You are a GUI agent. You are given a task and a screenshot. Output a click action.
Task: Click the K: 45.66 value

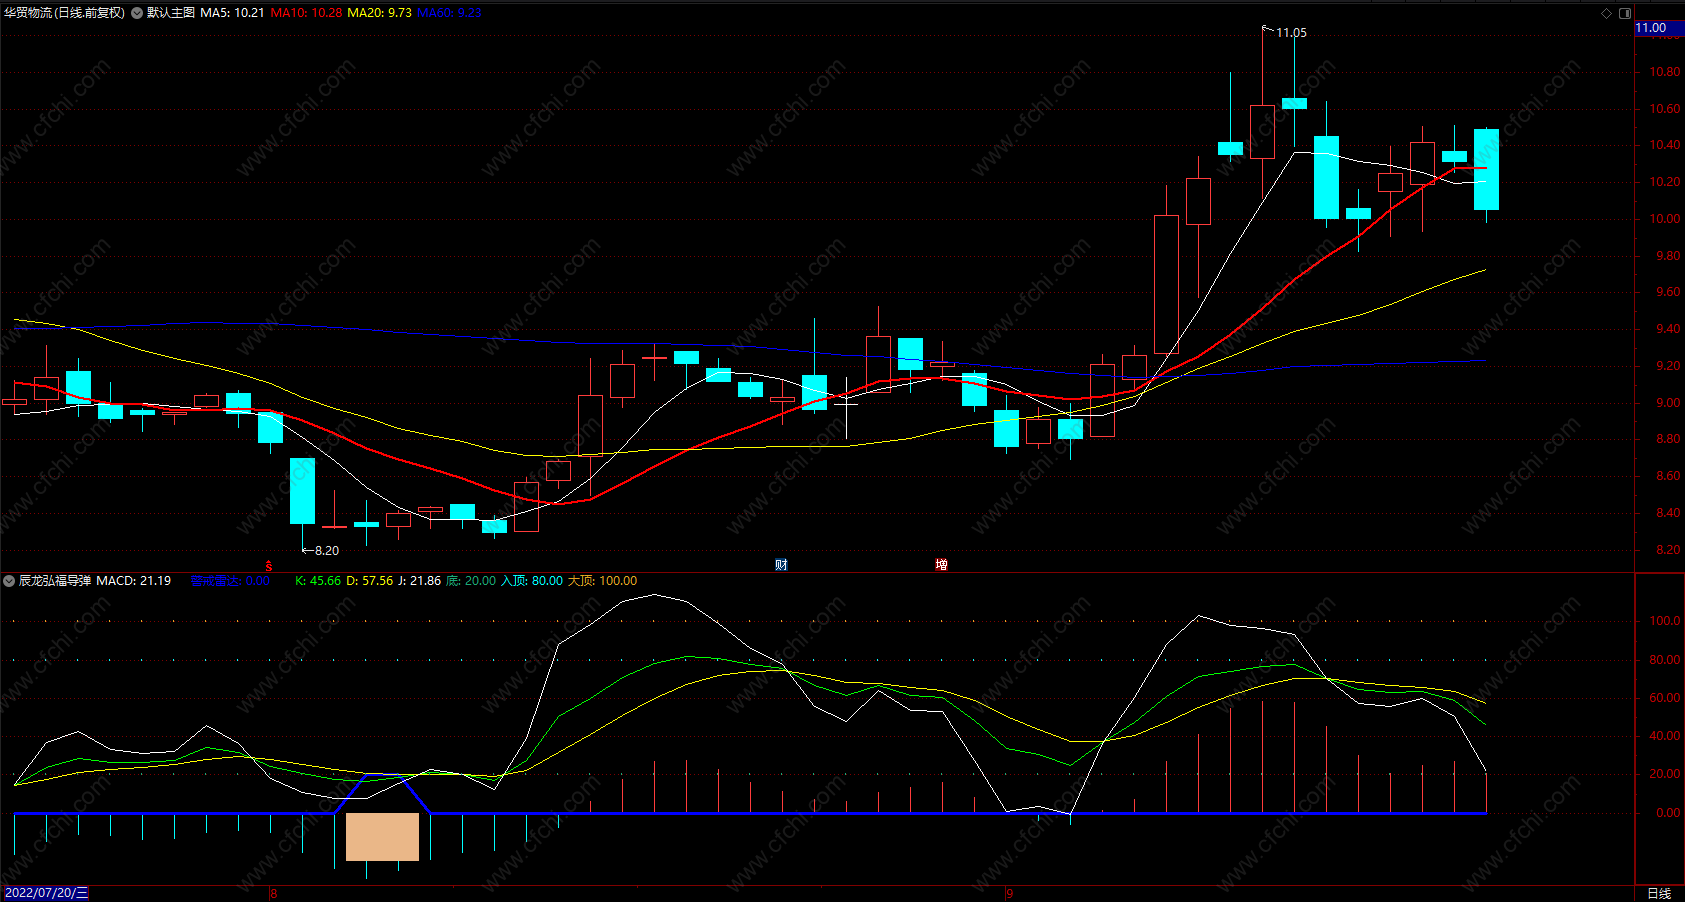pyautogui.click(x=318, y=581)
